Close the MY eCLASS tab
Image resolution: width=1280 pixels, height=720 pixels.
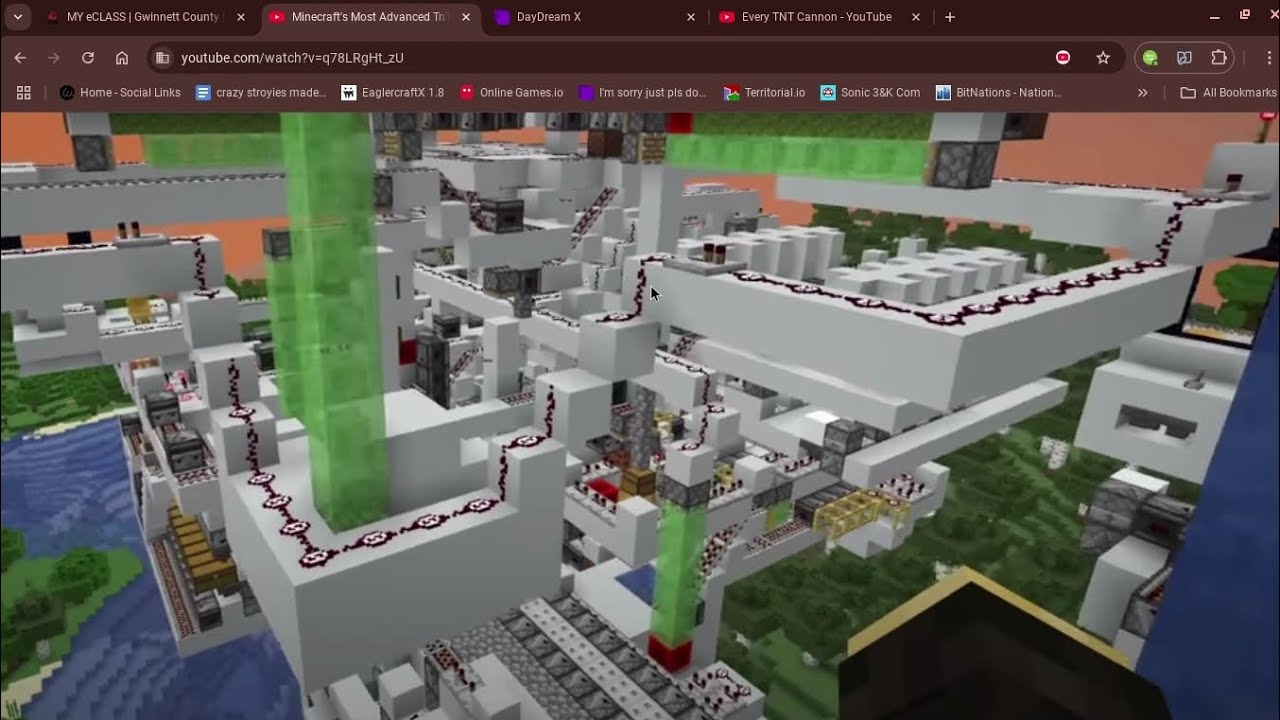[x=243, y=17]
